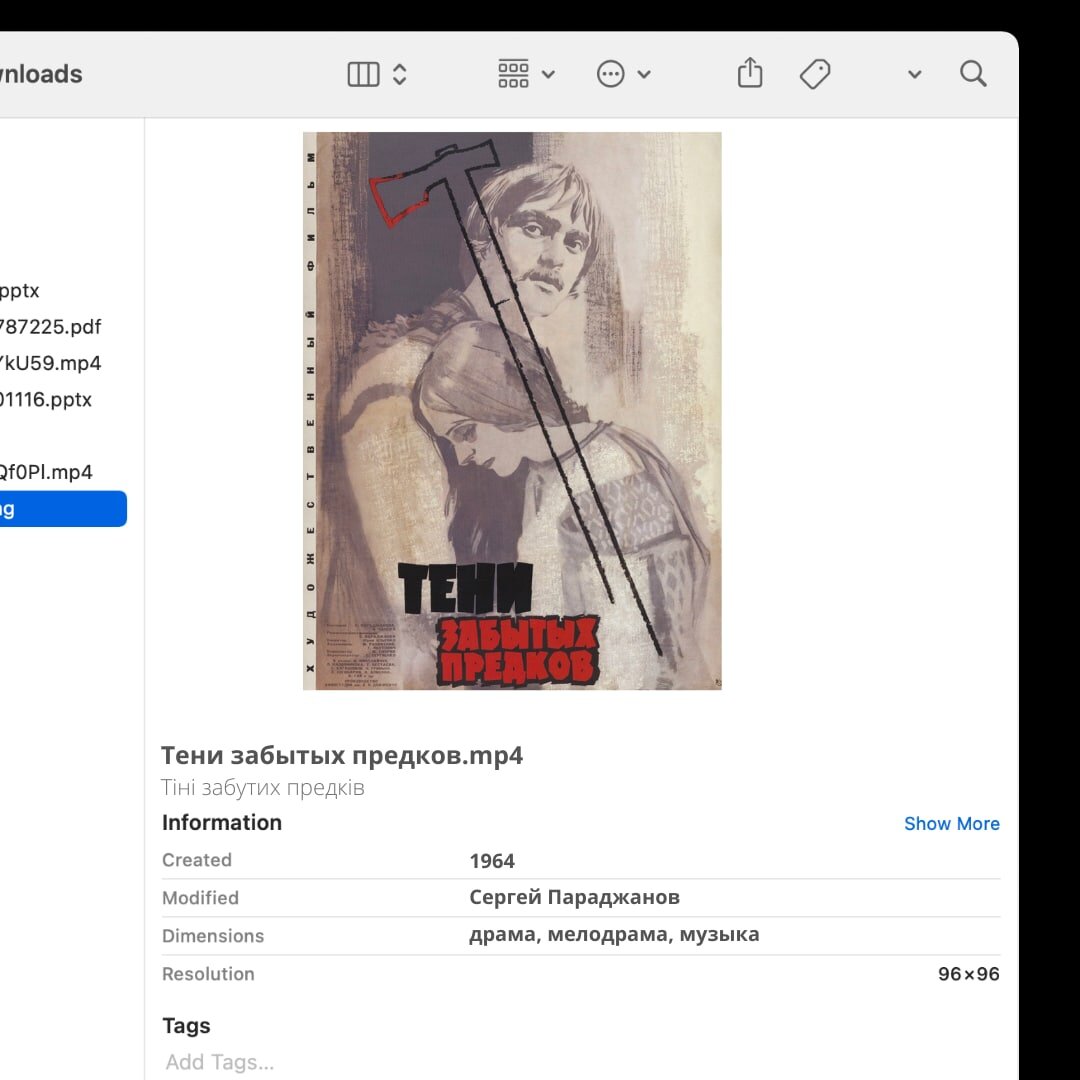The width and height of the screenshot is (1080, 1080).
Task: Click the subtitle Тіні забутих предків
Action: click(262, 787)
